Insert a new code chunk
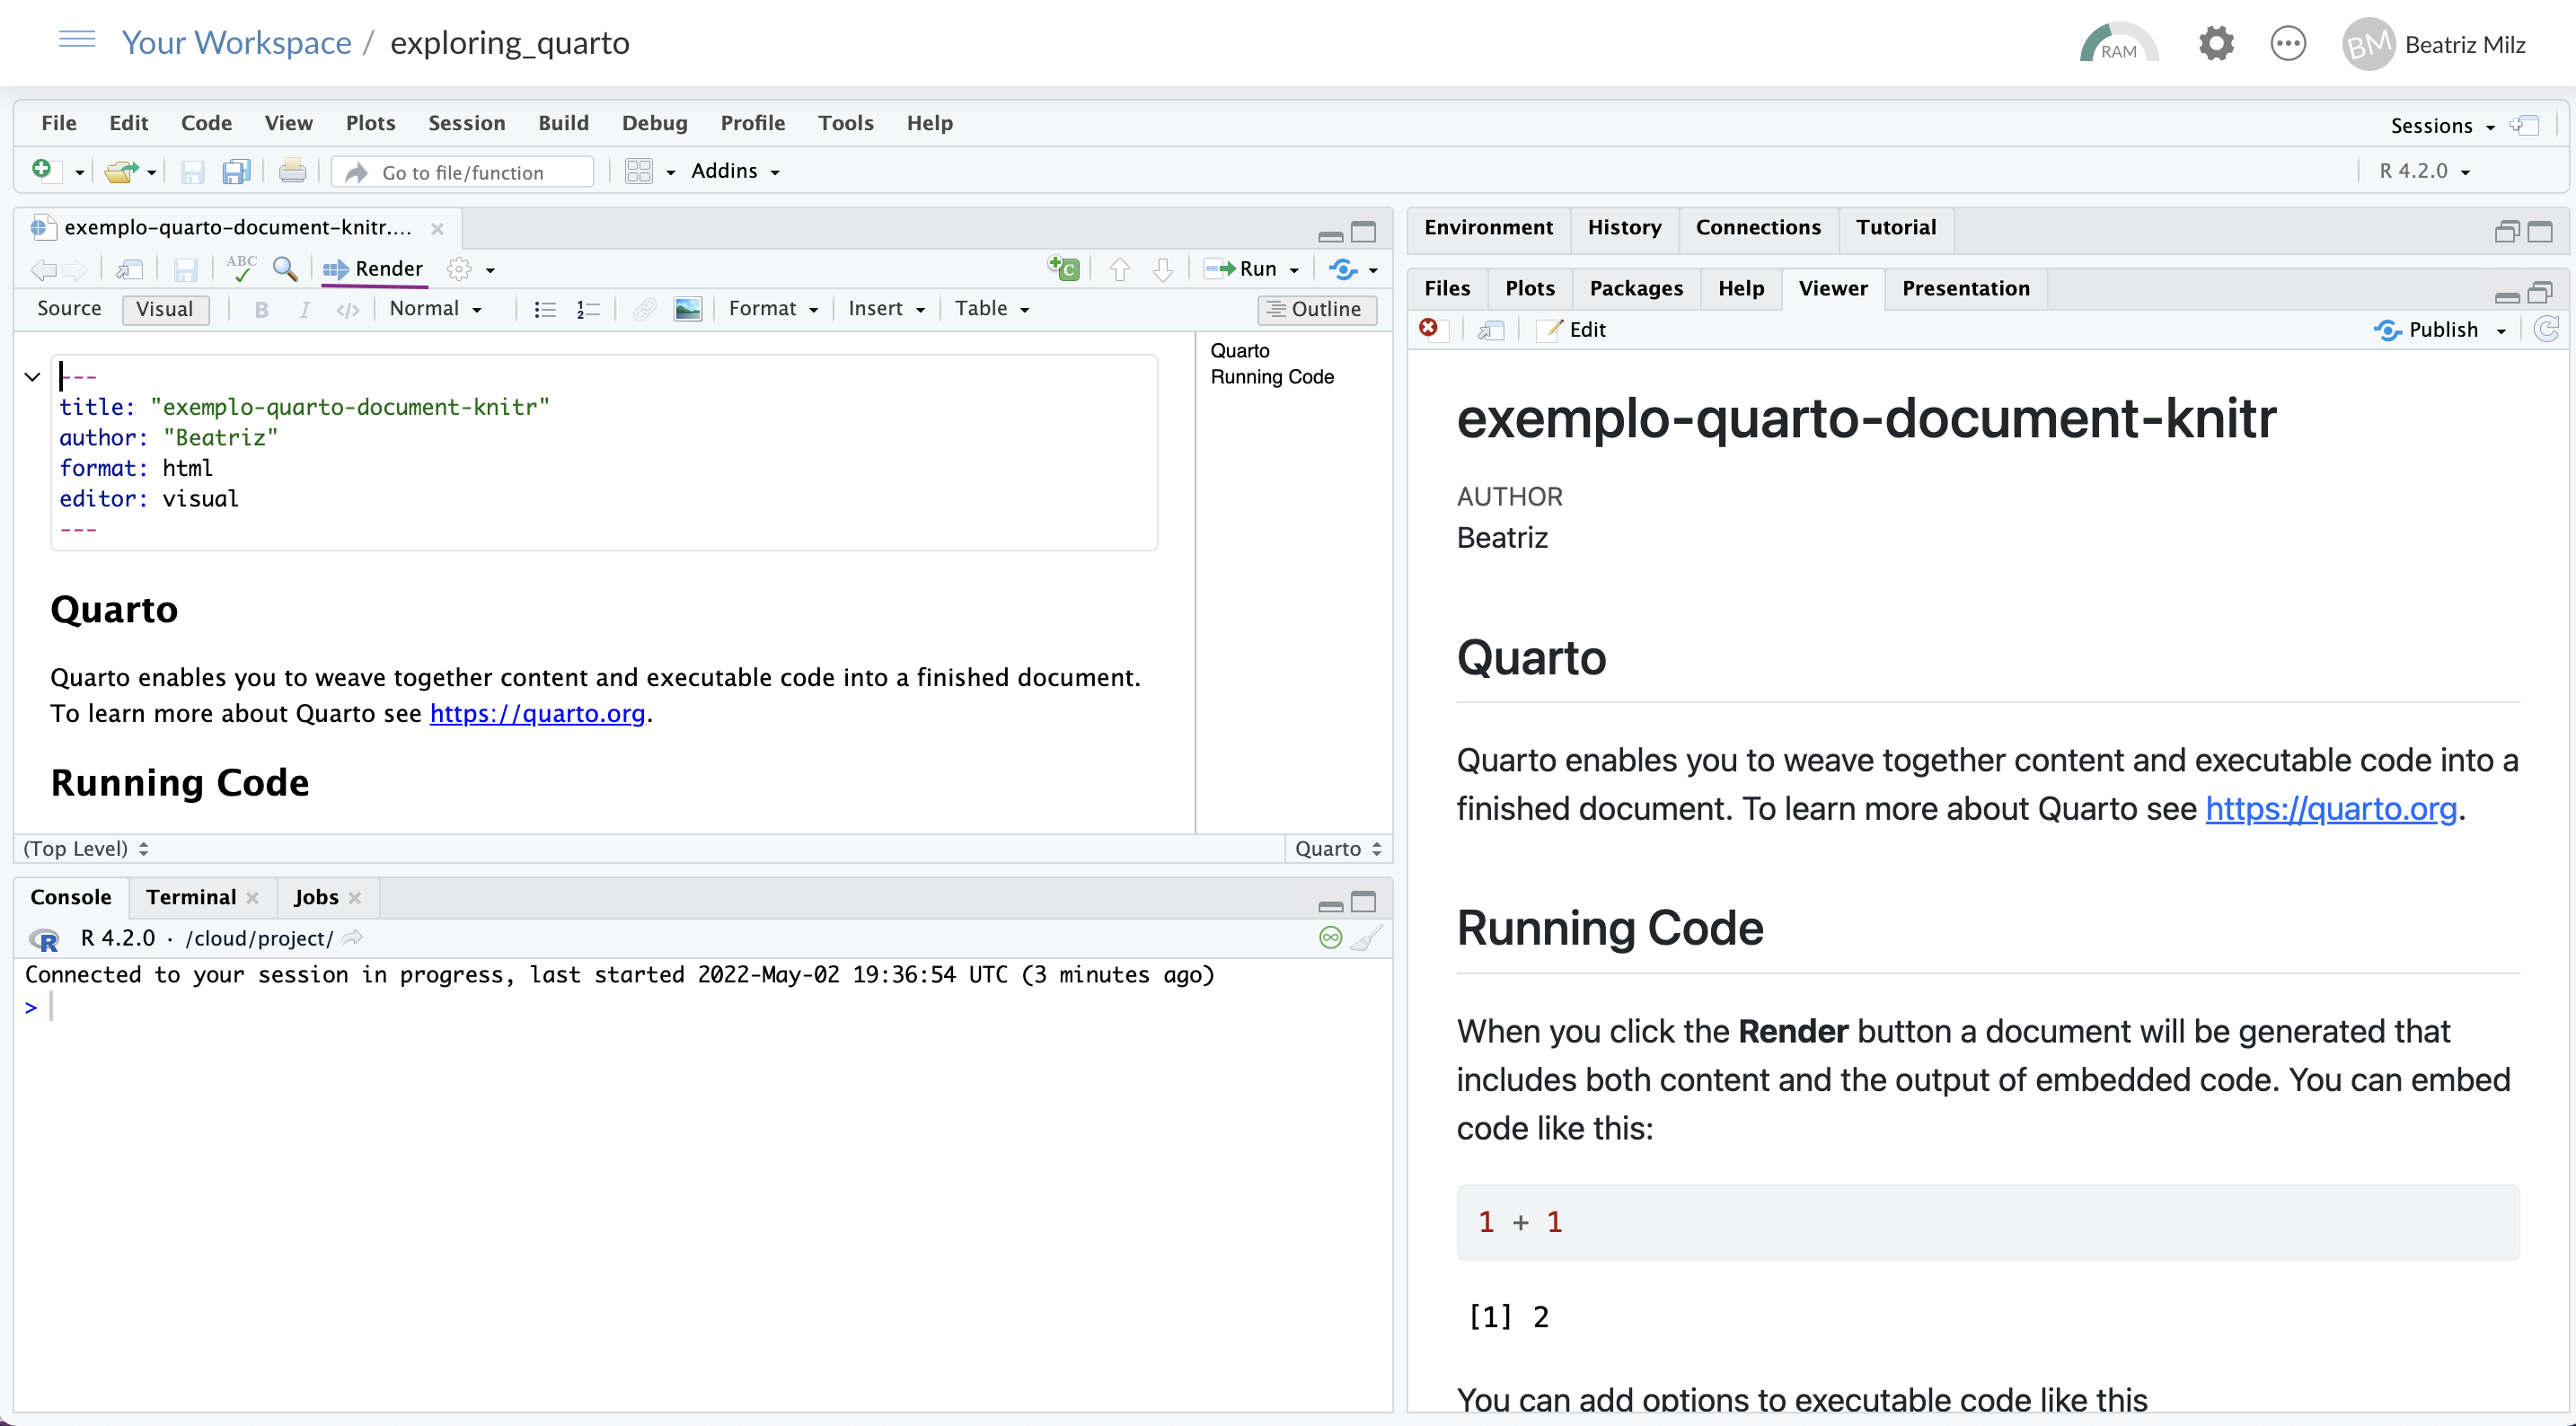Screen dimensions: 2576x1426 tap(1061, 268)
